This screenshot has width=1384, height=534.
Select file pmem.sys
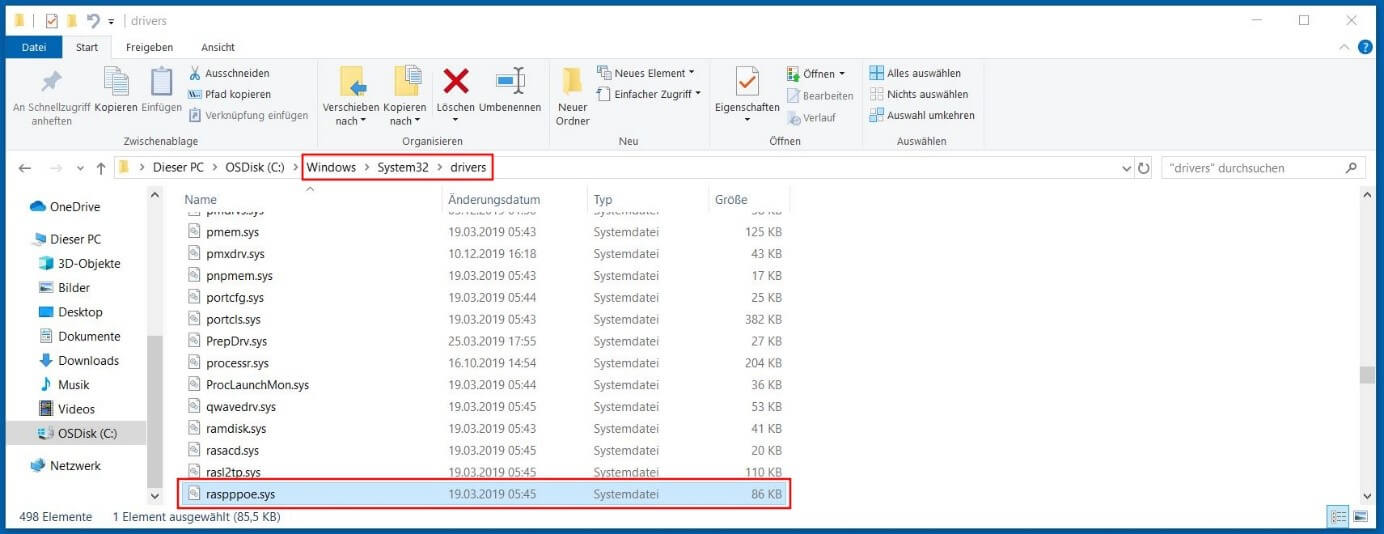[x=483, y=231]
